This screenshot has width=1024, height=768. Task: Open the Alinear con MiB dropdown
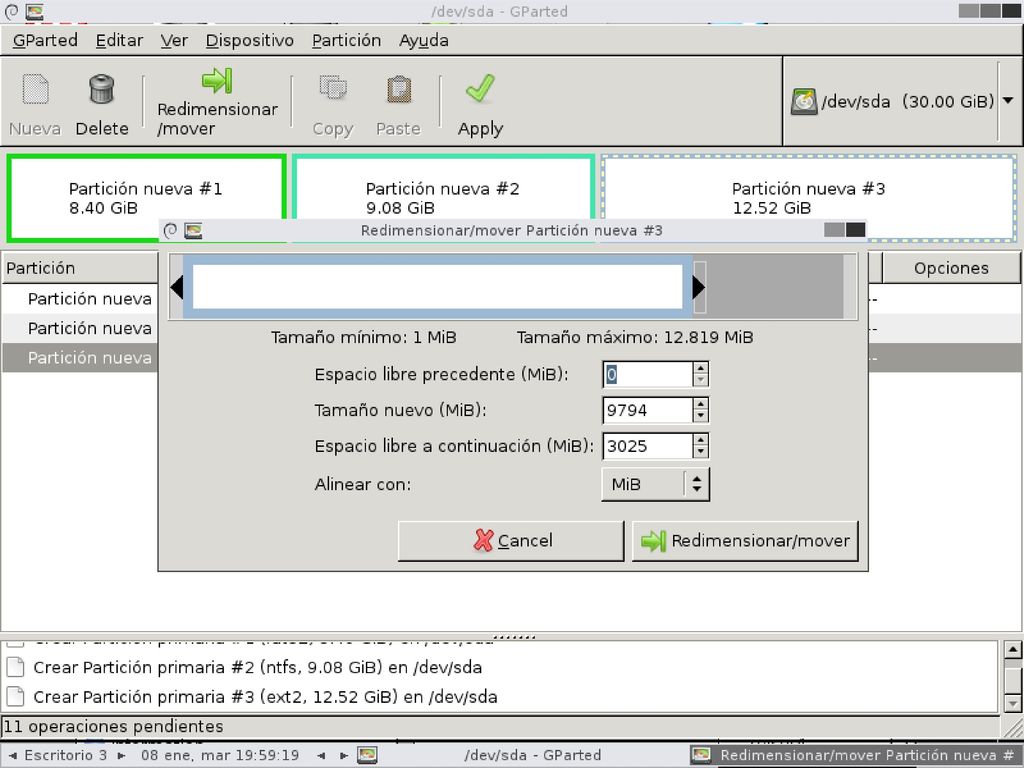pyautogui.click(x=655, y=484)
